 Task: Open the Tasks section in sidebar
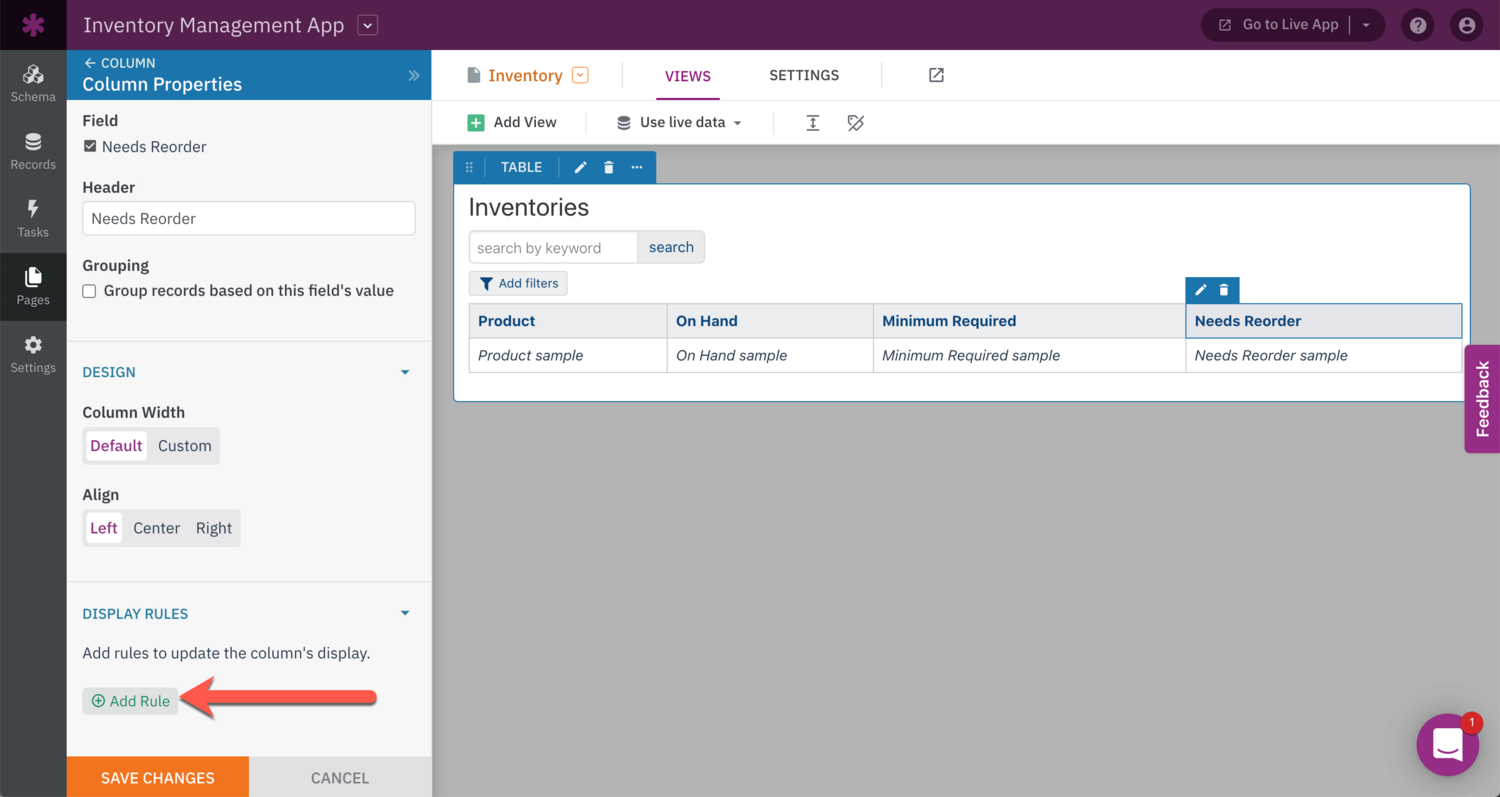tap(33, 218)
